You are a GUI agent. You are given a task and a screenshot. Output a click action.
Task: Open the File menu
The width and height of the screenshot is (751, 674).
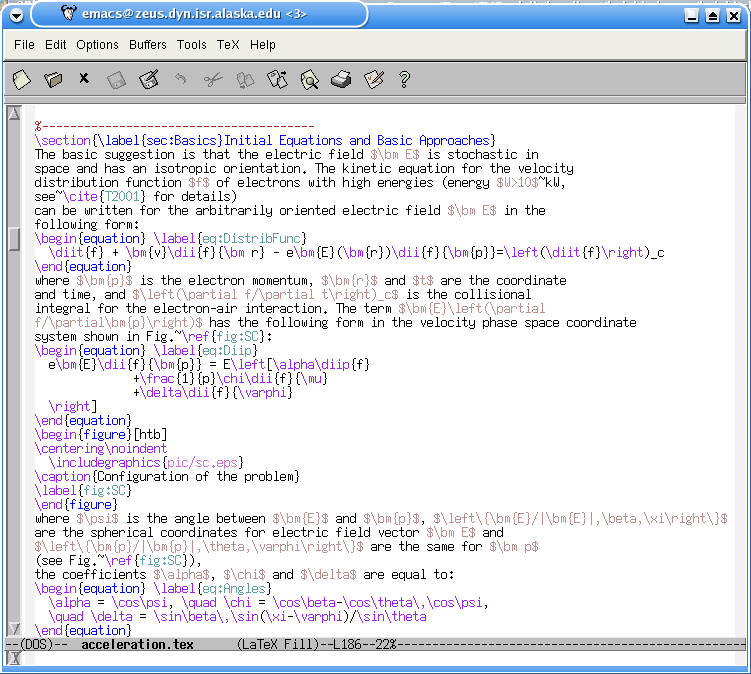(24, 45)
